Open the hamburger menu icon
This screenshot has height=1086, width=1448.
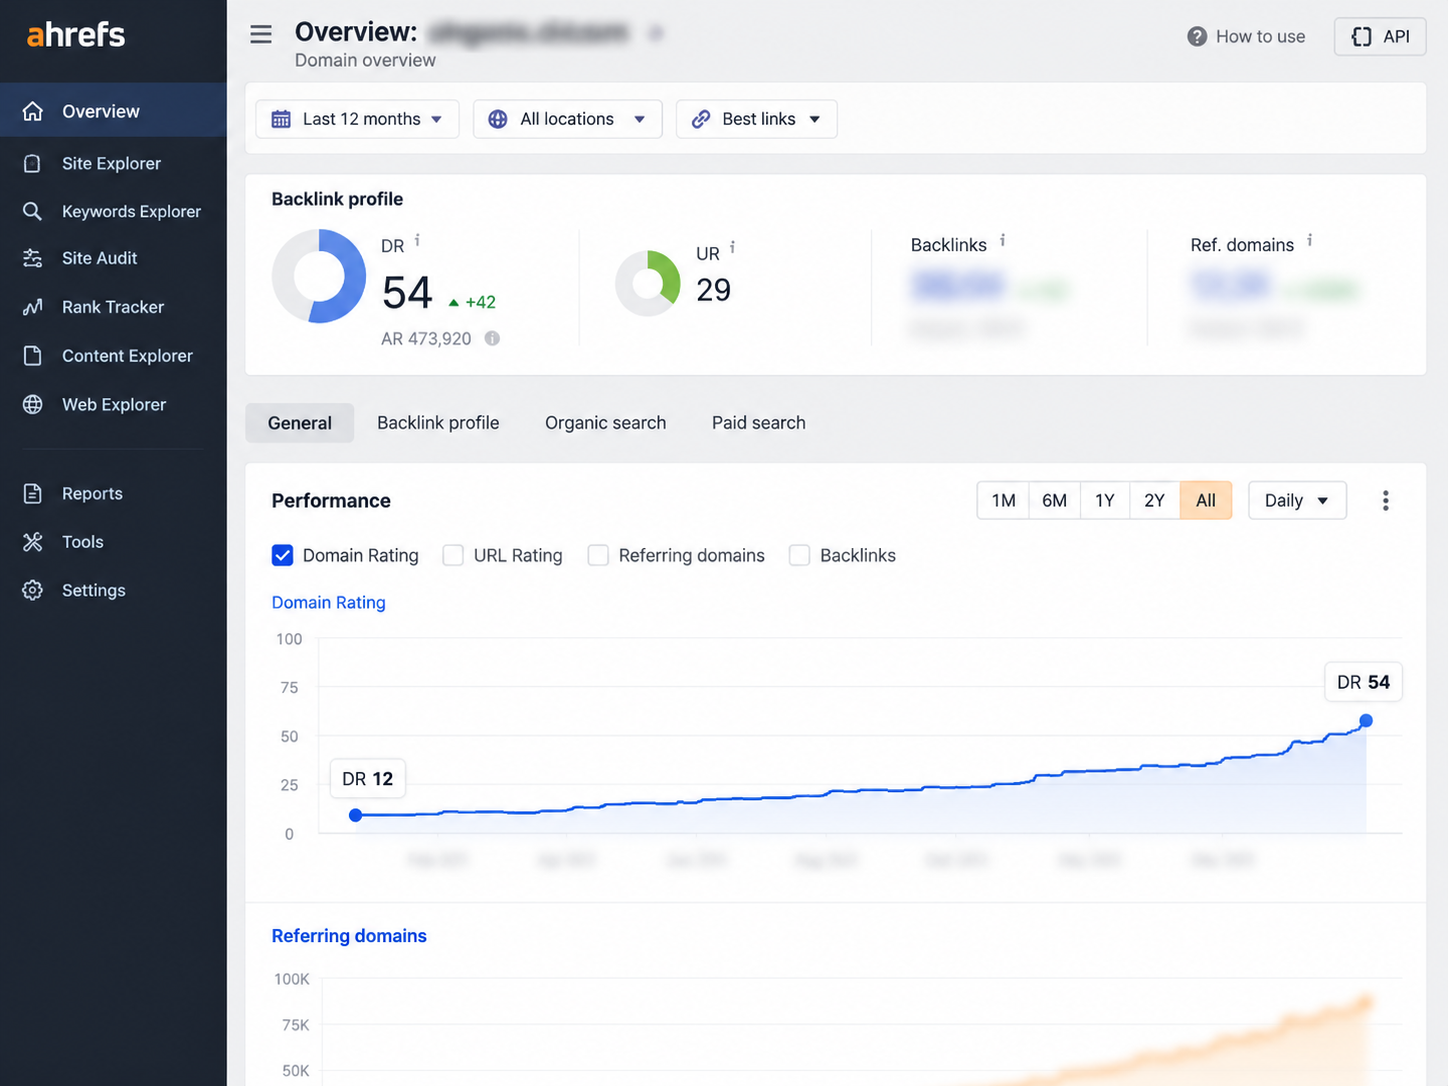pyautogui.click(x=261, y=35)
